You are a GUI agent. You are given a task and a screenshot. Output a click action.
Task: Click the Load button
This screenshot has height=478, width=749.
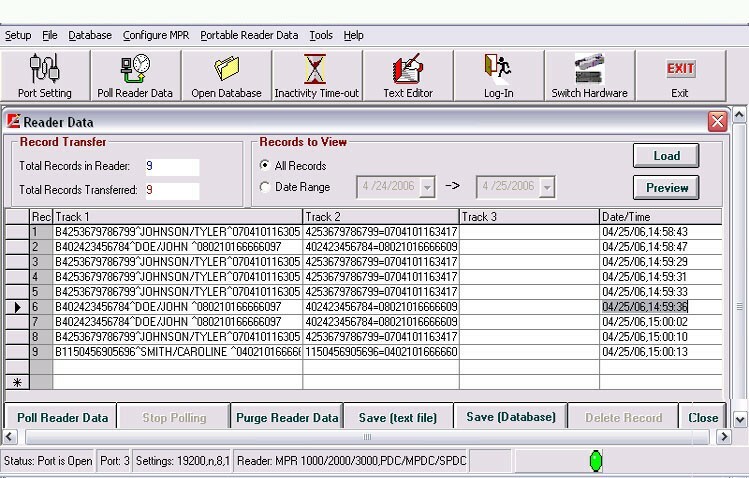point(666,156)
